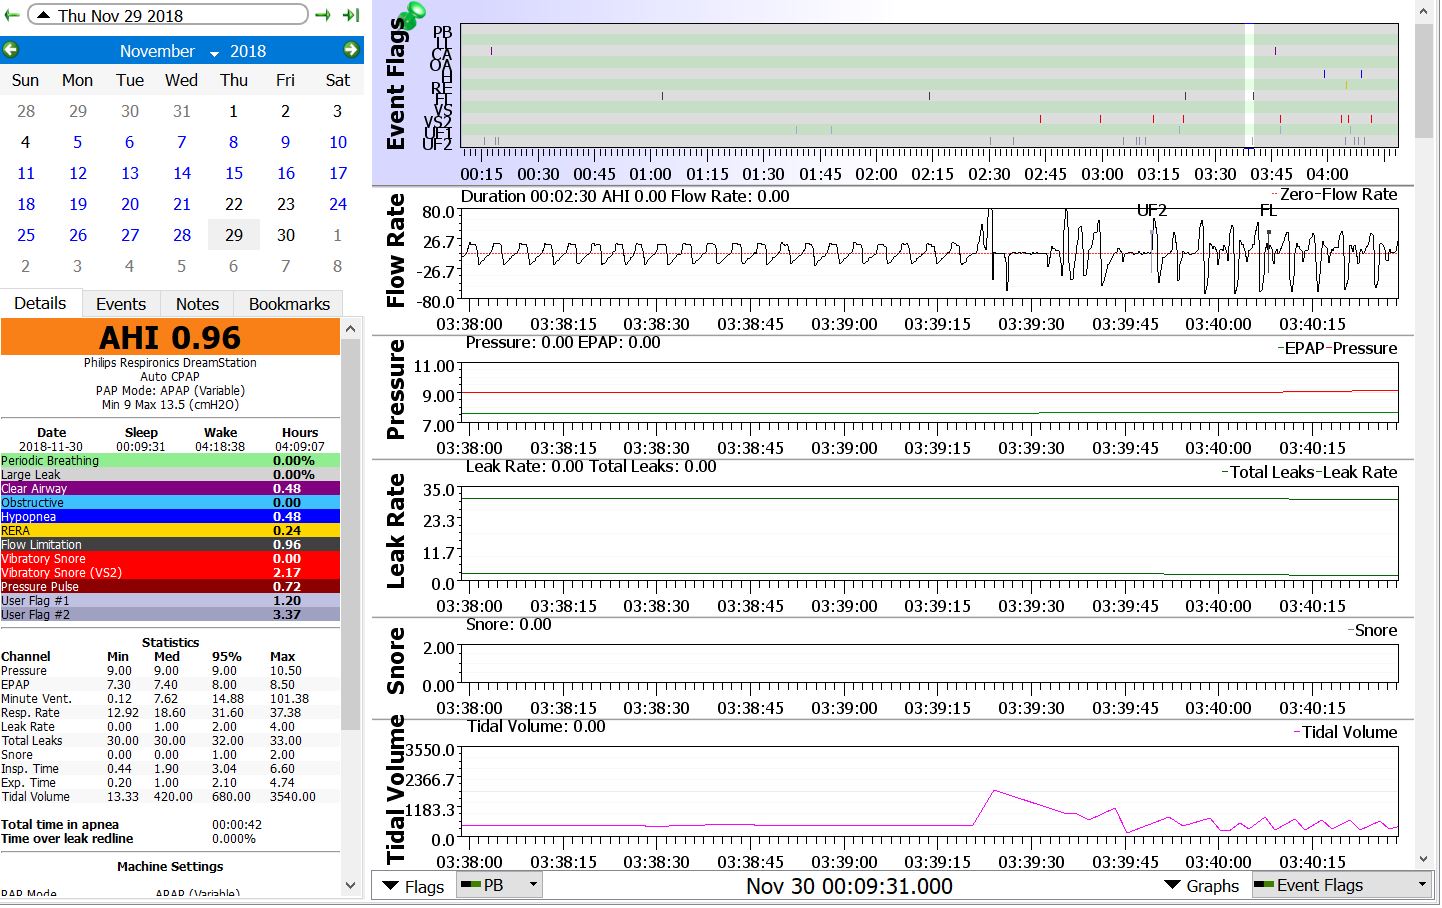Click the details panel scrollbar thumb

tap(350, 535)
